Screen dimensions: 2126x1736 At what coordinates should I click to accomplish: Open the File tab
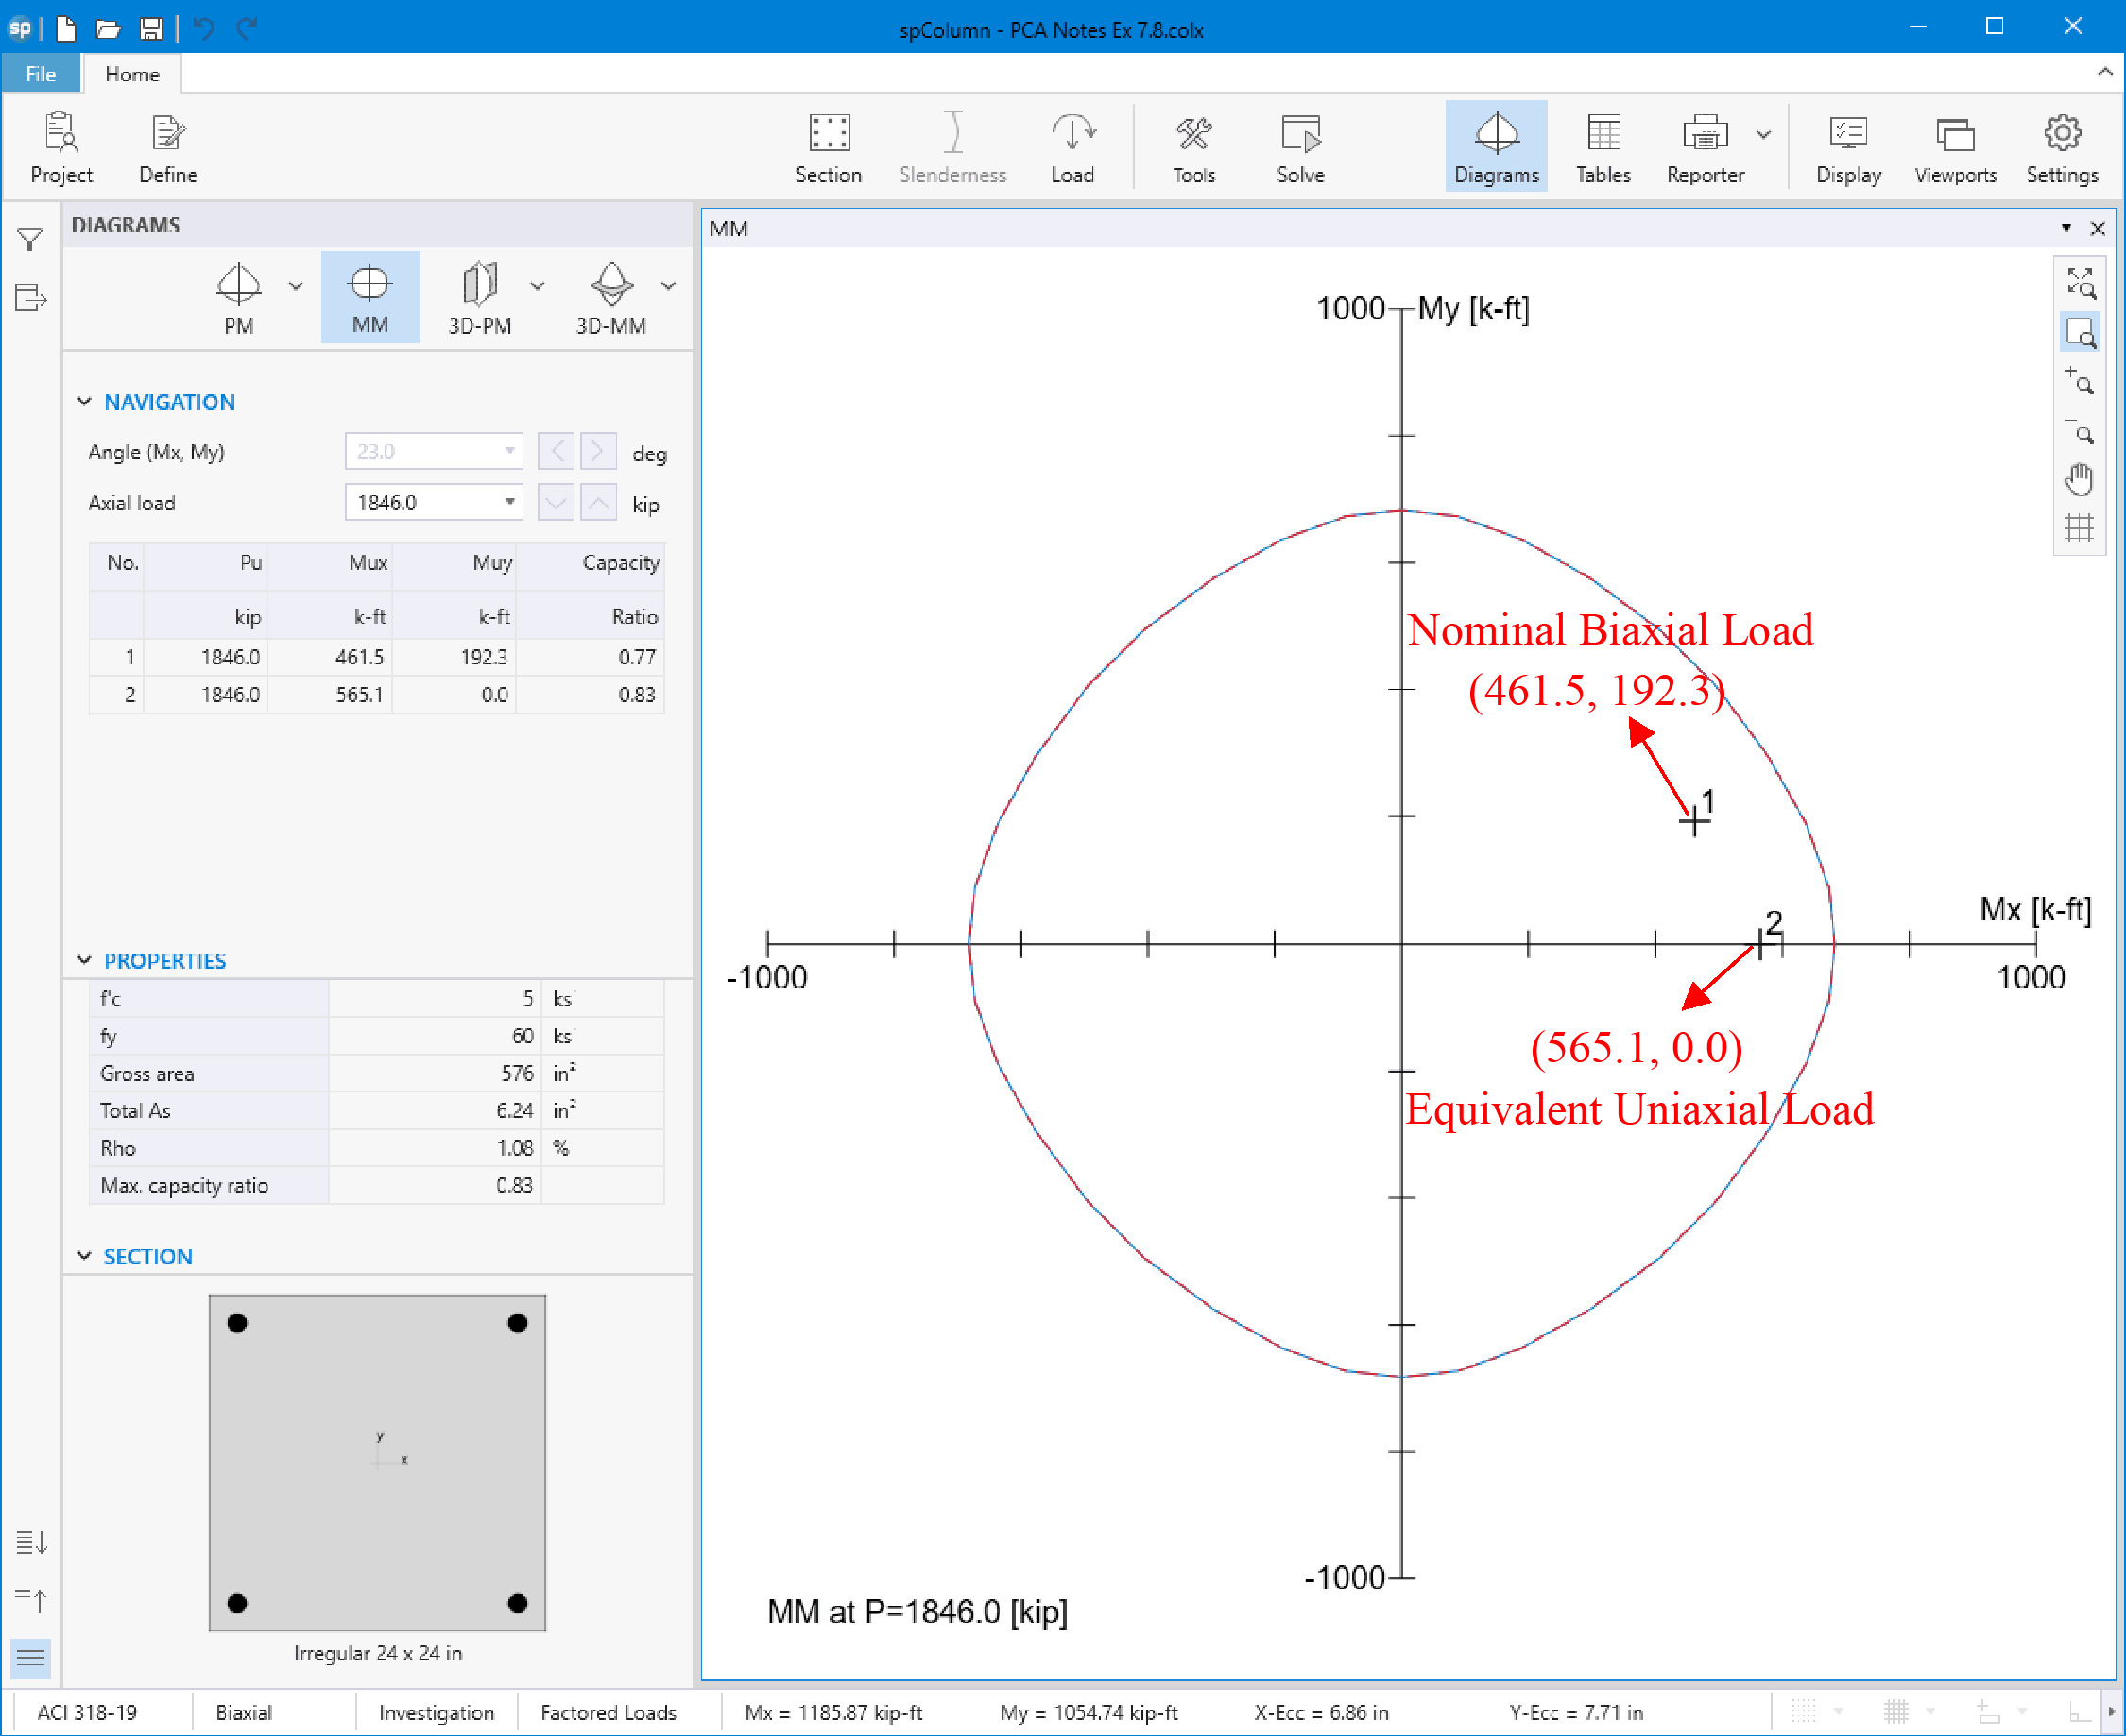tap(41, 74)
